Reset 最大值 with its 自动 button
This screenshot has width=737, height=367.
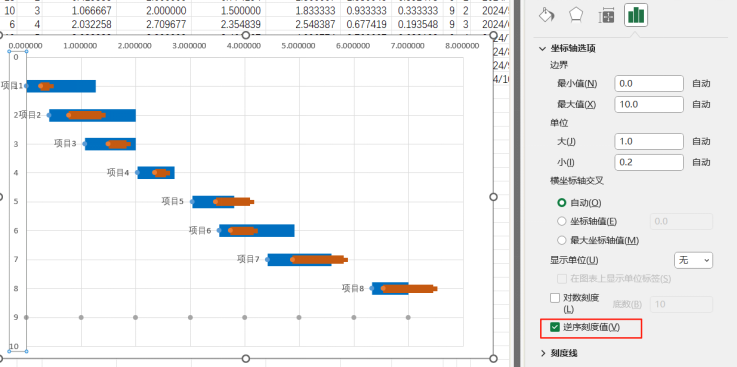click(701, 104)
